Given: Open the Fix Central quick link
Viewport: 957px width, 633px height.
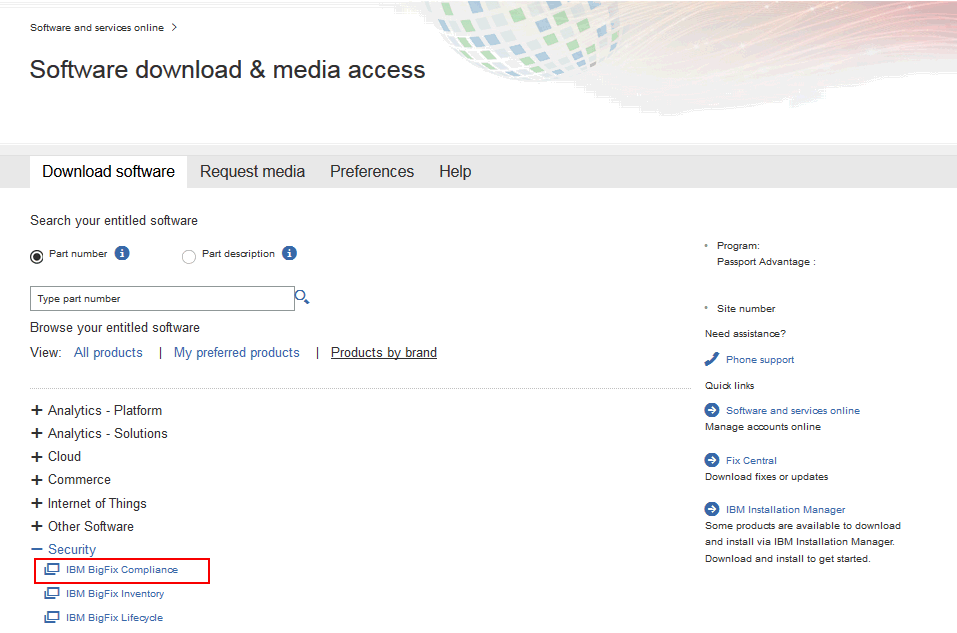Looking at the screenshot, I should point(751,460).
